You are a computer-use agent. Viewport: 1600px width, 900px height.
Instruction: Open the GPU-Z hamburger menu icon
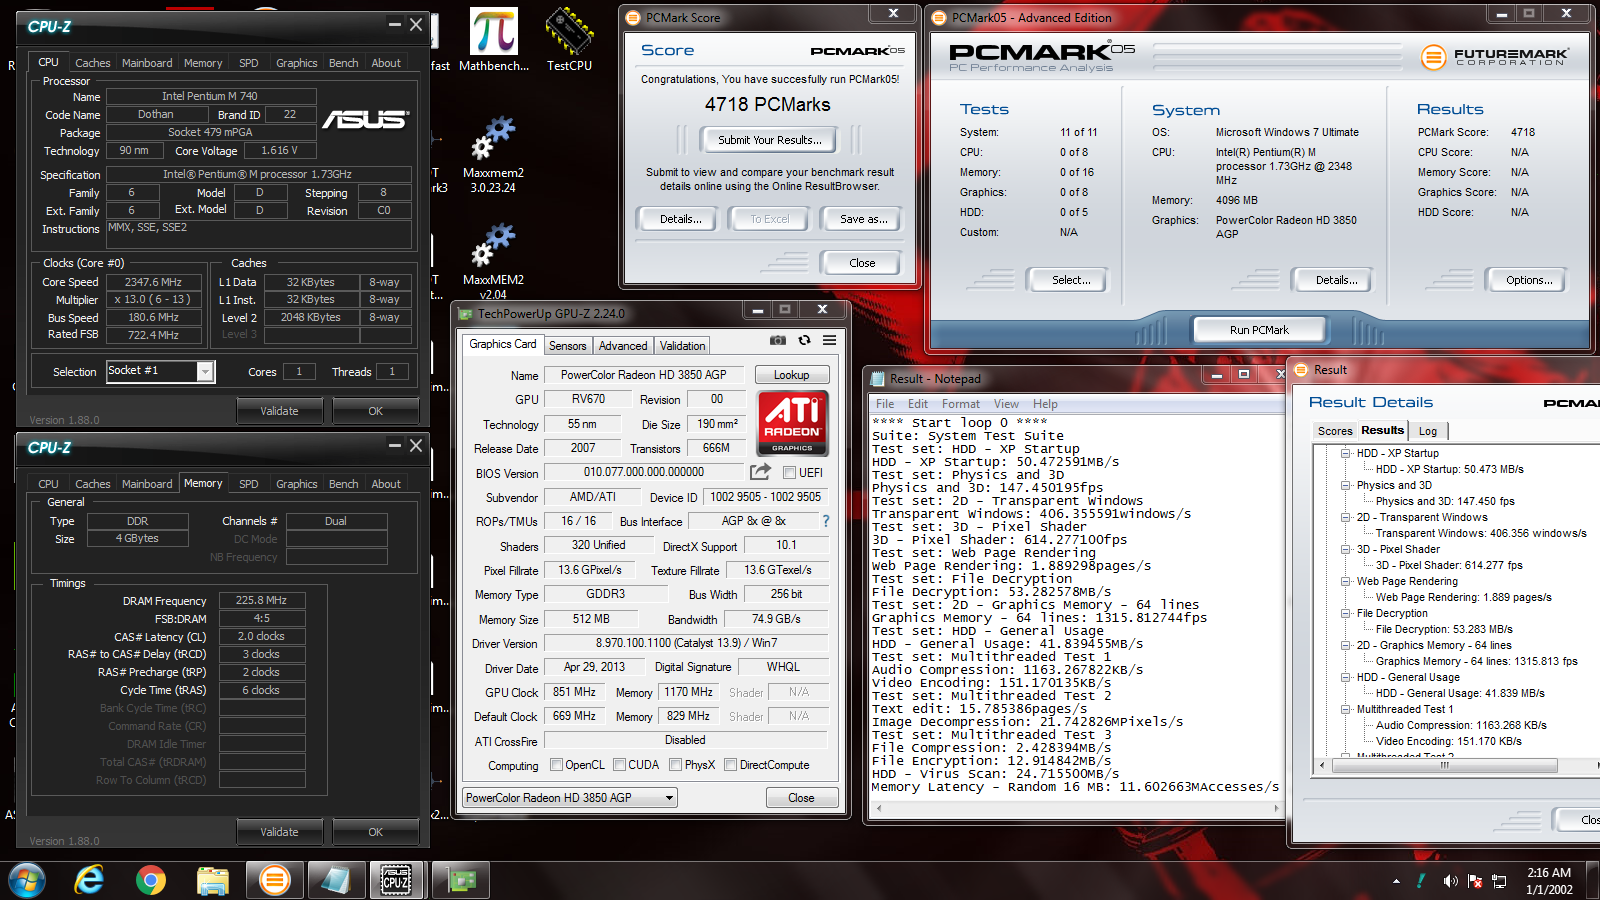click(x=829, y=341)
